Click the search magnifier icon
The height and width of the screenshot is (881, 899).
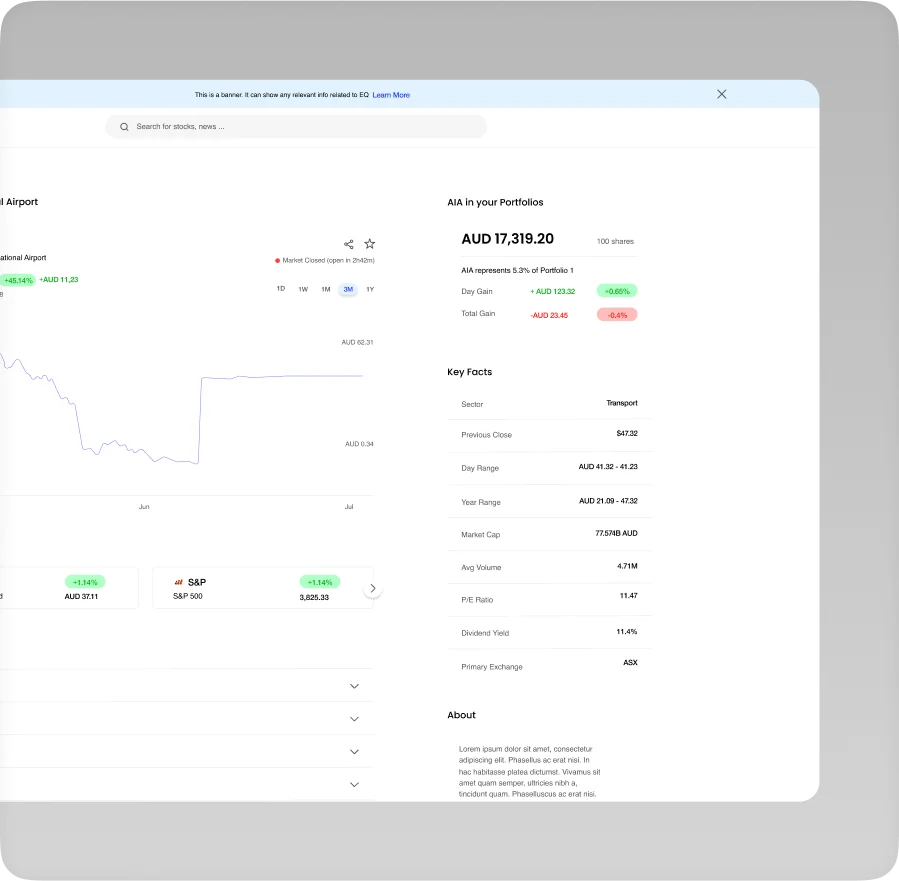tap(124, 127)
